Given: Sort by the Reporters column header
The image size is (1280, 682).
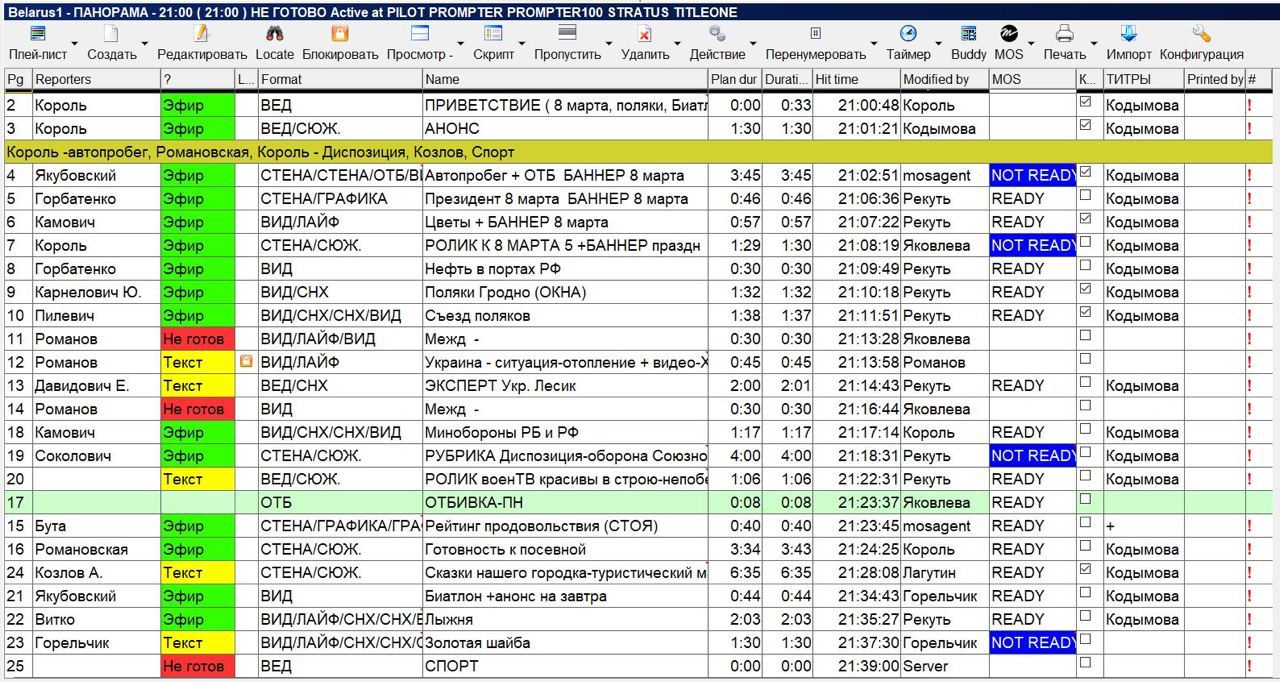Looking at the screenshot, I should [x=96, y=79].
